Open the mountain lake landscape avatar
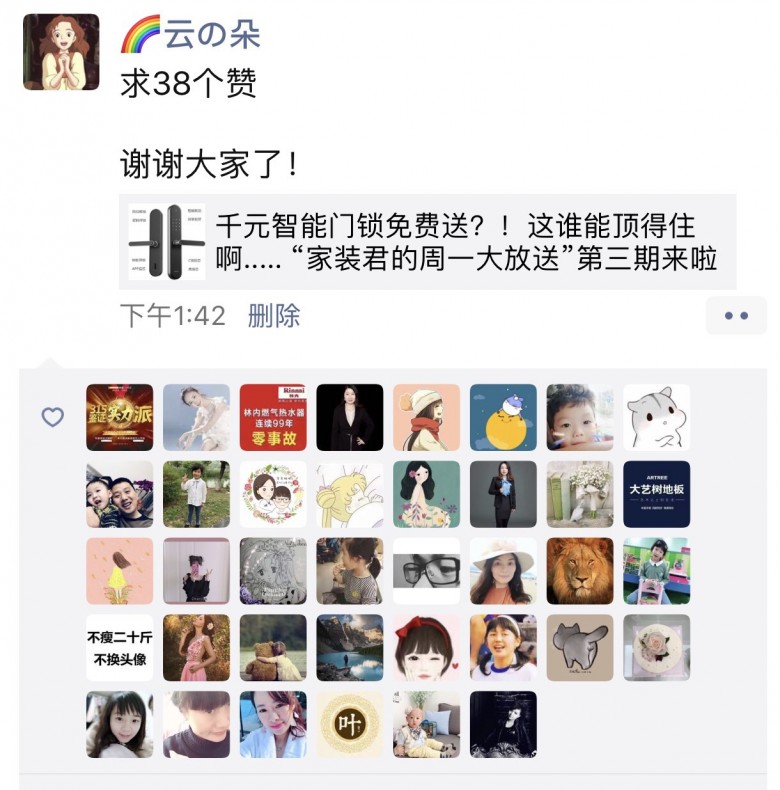This screenshot has width=780, height=790. [x=350, y=647]
